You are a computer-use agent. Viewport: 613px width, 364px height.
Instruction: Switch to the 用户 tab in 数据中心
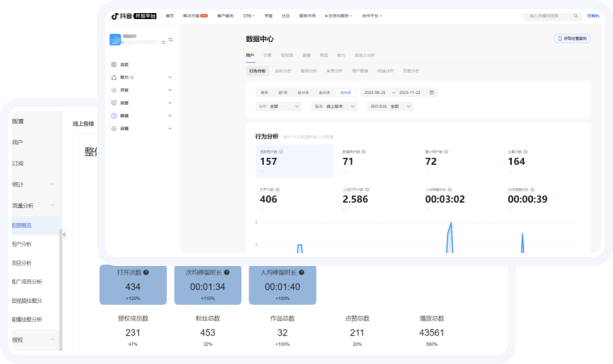pos(250,56)
